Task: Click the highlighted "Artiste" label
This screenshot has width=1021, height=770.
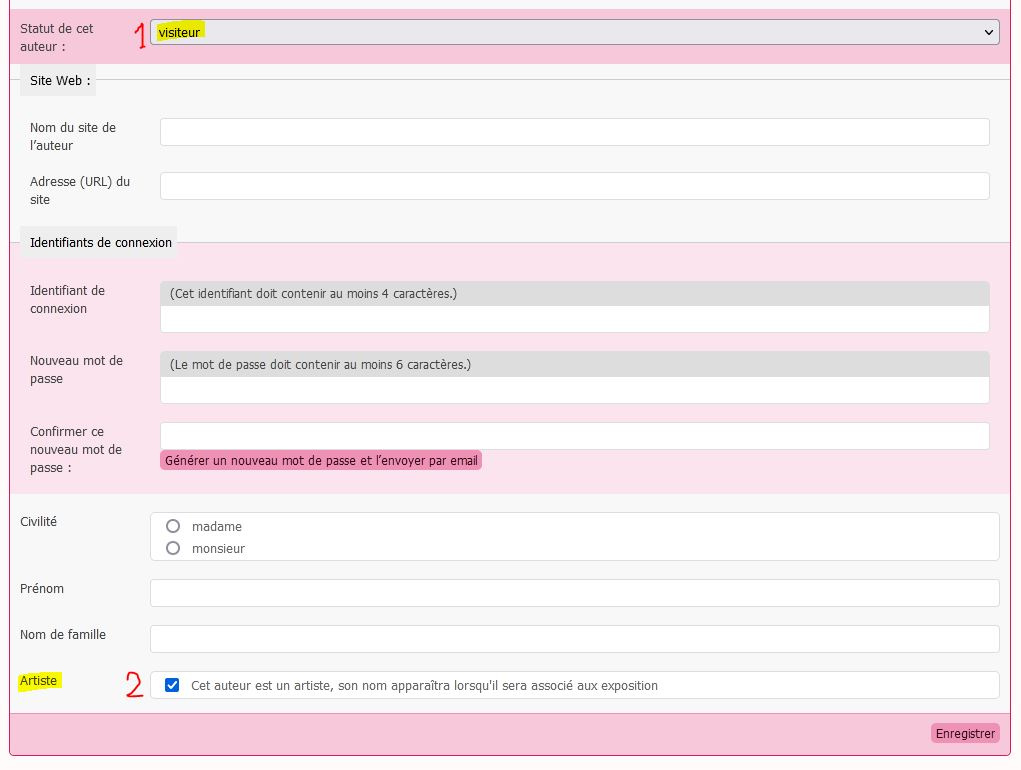Action: coord(39,681)
